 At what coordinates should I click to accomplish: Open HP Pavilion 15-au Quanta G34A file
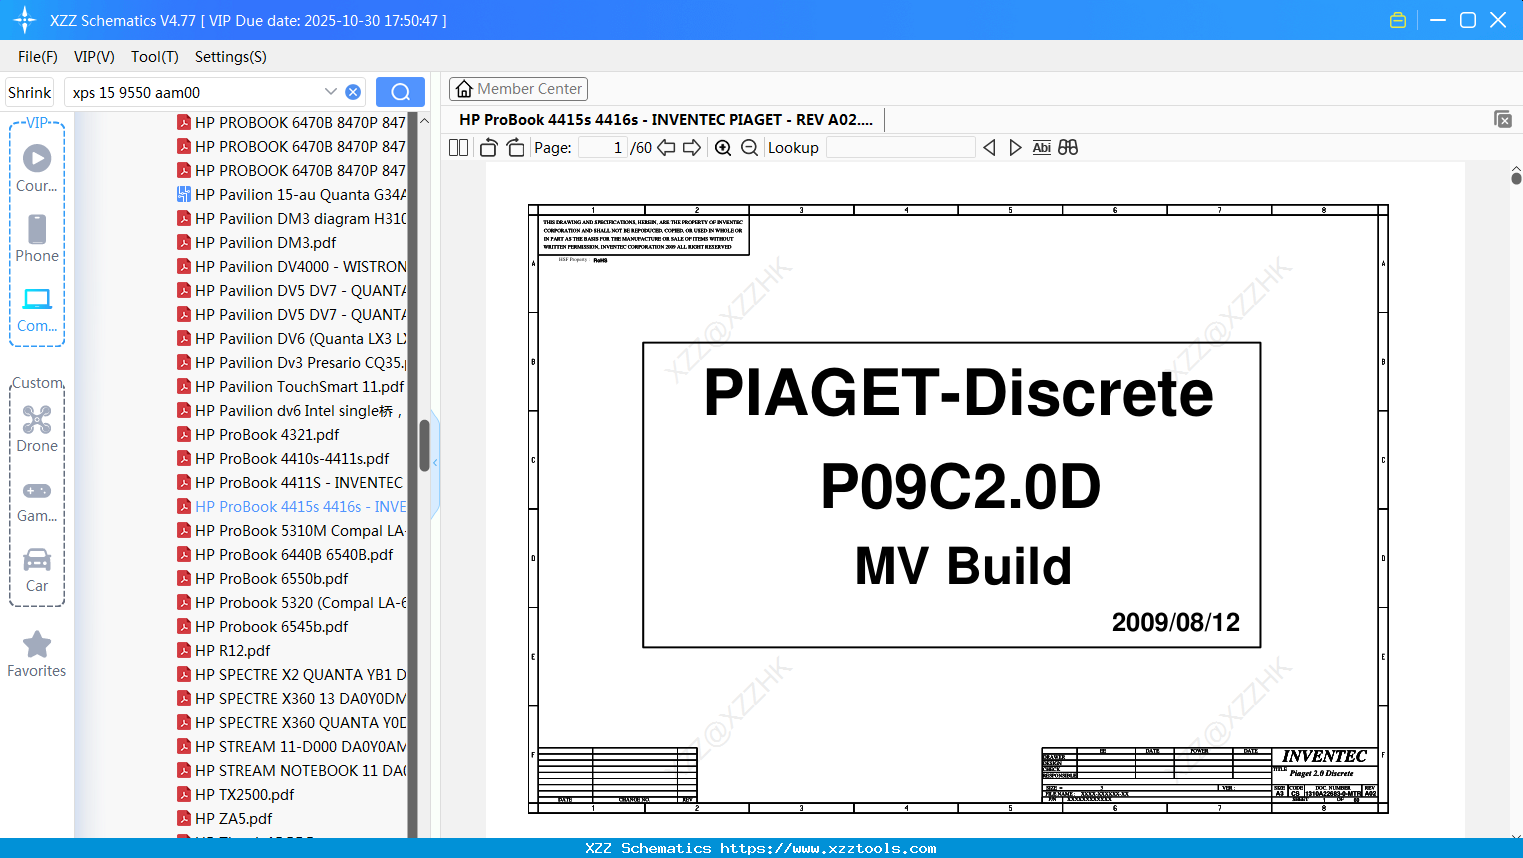[x=292, y=195]
